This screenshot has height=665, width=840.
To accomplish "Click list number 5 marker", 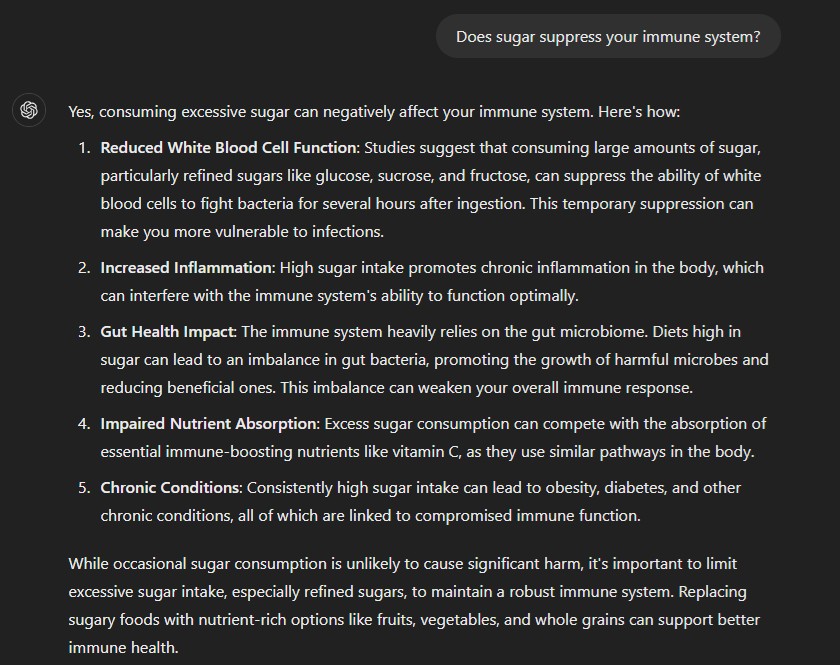I will [83, 488].
